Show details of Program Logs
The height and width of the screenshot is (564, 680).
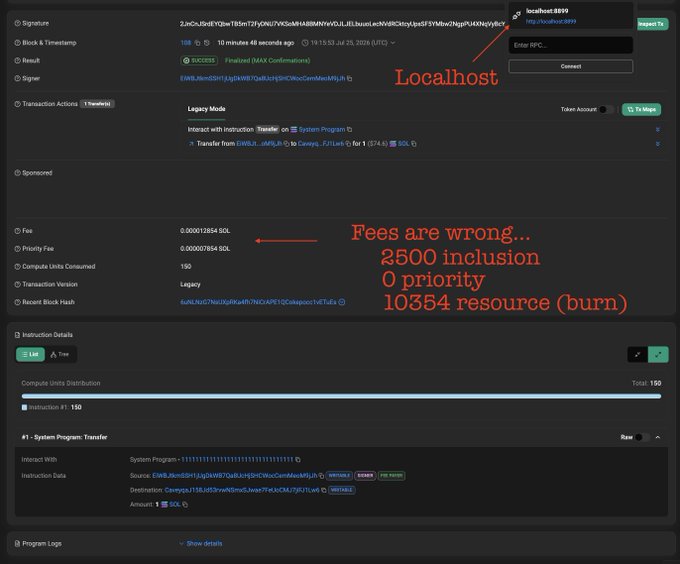201,544
